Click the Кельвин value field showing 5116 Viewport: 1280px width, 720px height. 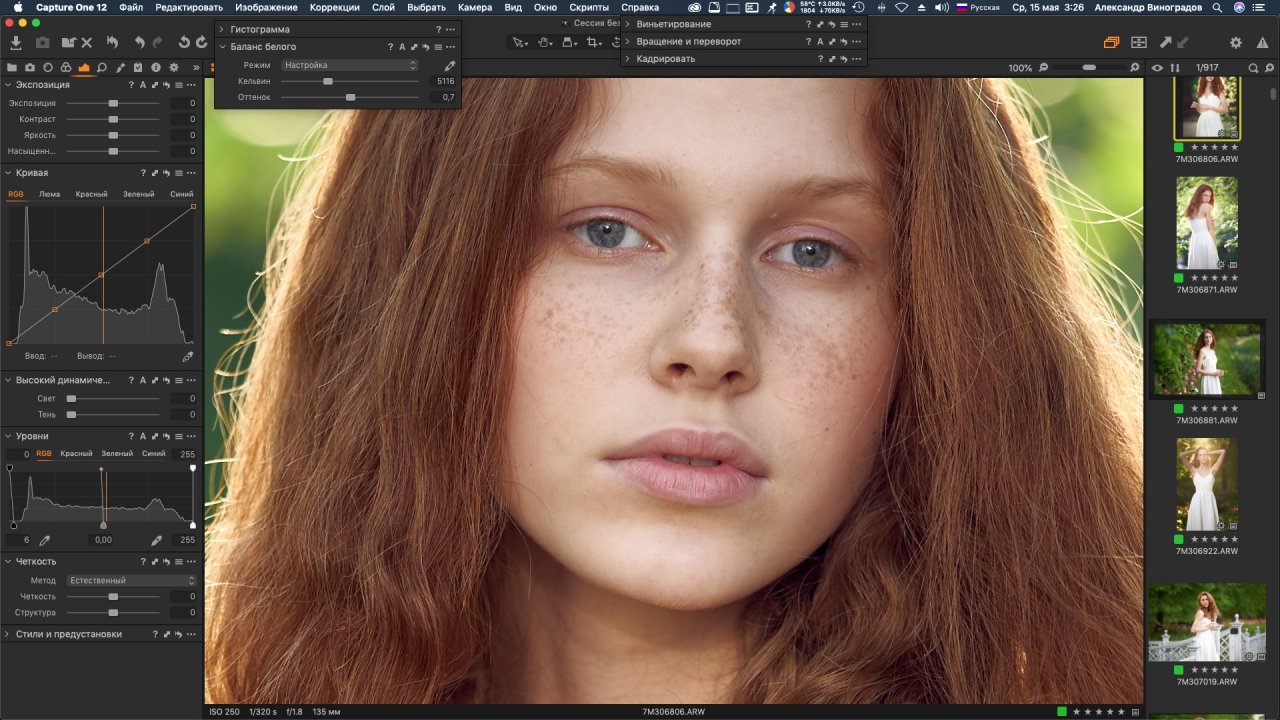[442, 81]
